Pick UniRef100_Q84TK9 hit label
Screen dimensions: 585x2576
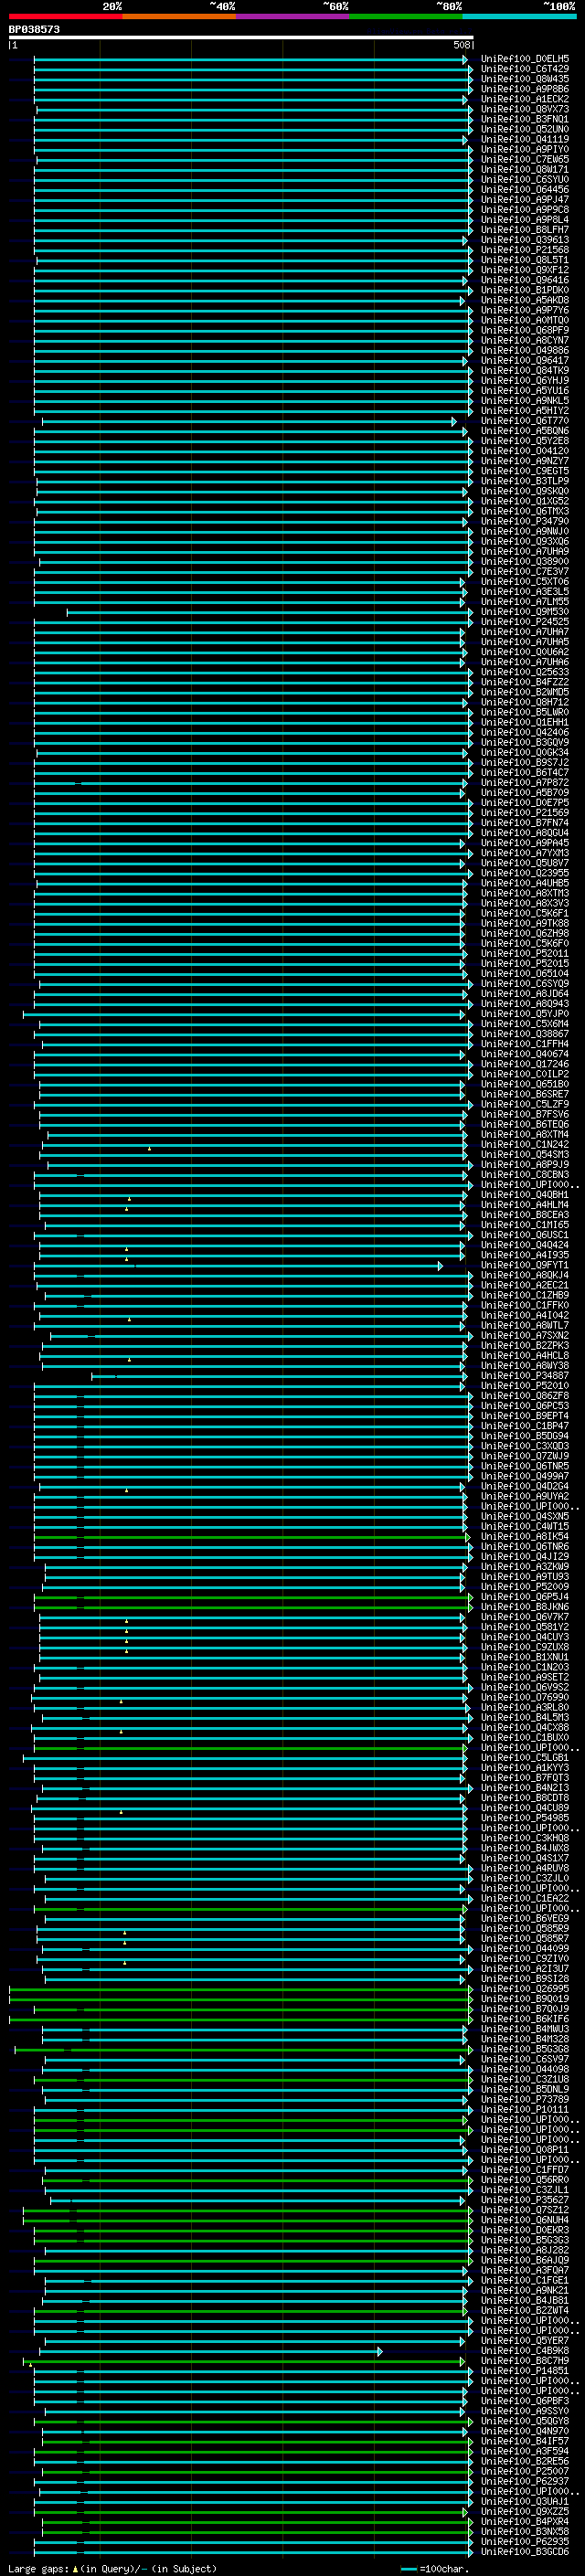click(x=525, y=370)
